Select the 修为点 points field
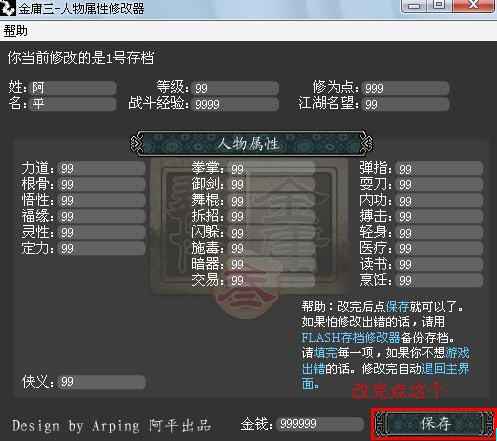The image size is (497, 441). (406, 88)
